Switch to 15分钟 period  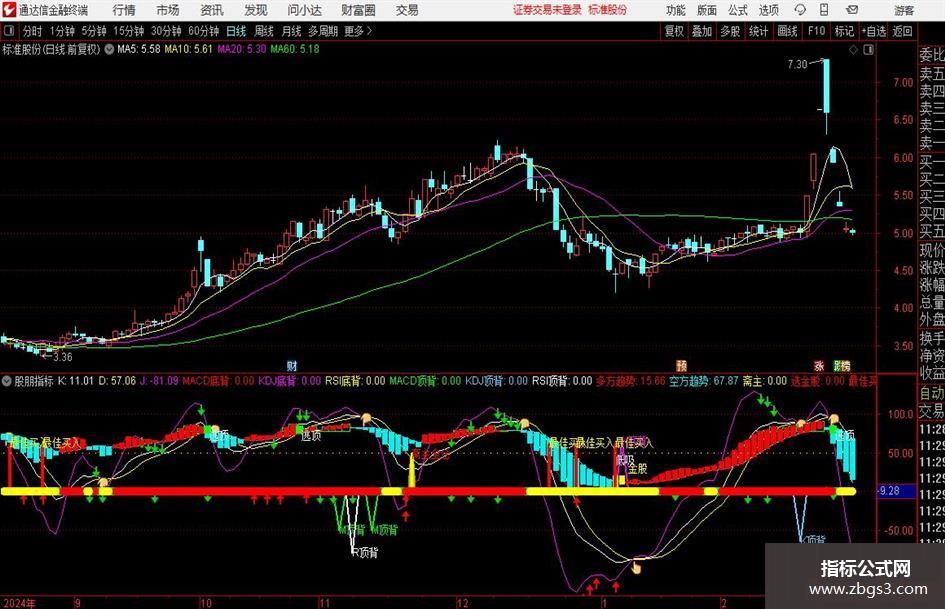point(128,31)
